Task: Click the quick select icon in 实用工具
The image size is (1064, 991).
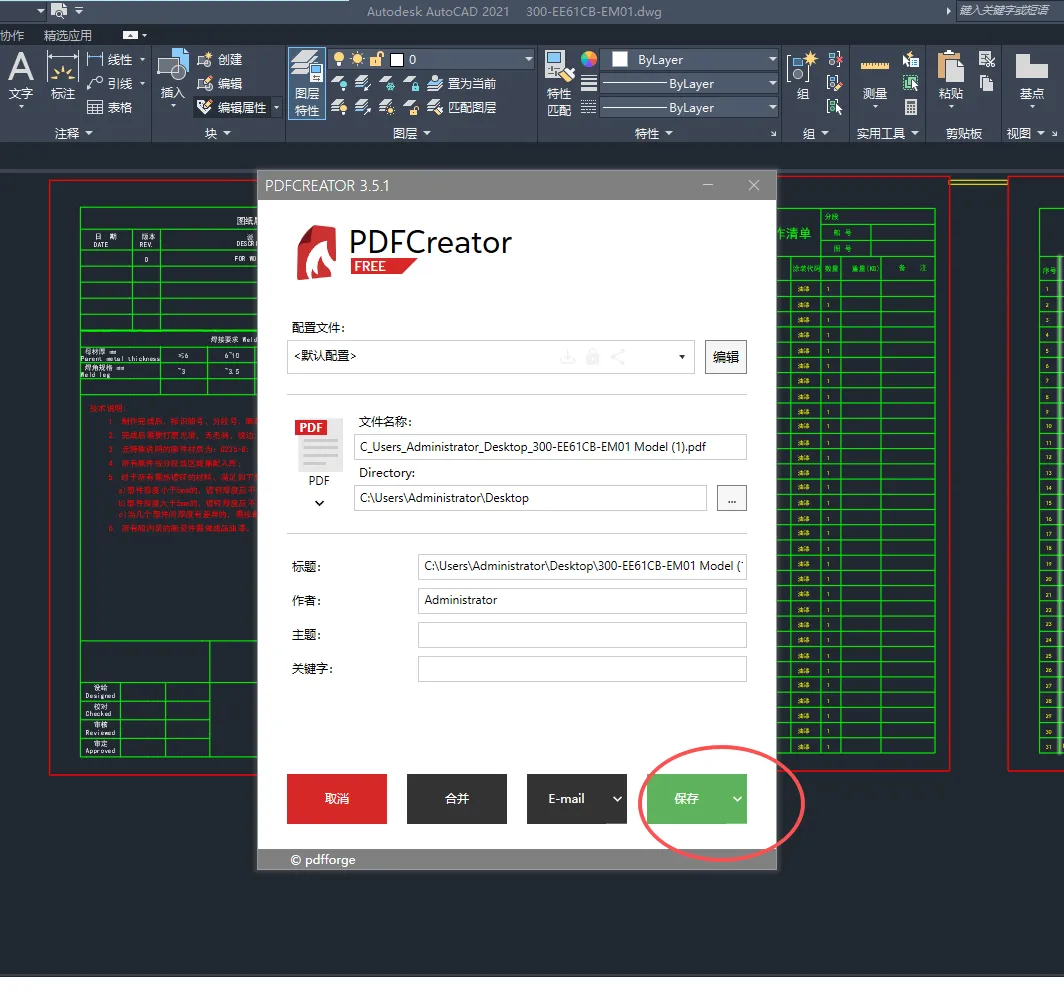Action: pyautogui.click(x=911, y=83)
